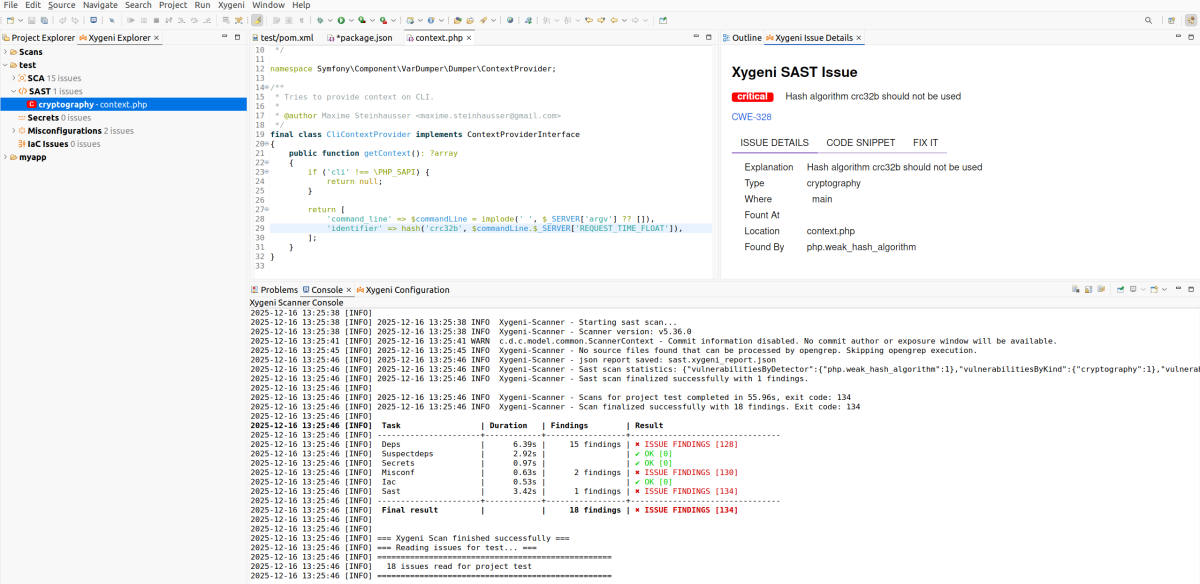Image resolution: width=1200 pixels, height=584 pixels.
Task: Close the context.php editor tab
Action: (468, 38)
